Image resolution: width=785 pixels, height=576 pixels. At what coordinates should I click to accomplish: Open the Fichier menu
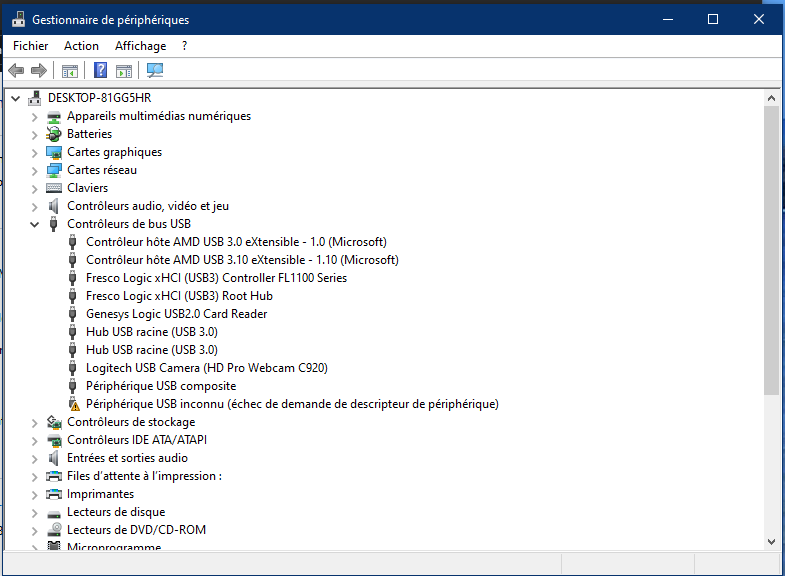tap(31, 46)
